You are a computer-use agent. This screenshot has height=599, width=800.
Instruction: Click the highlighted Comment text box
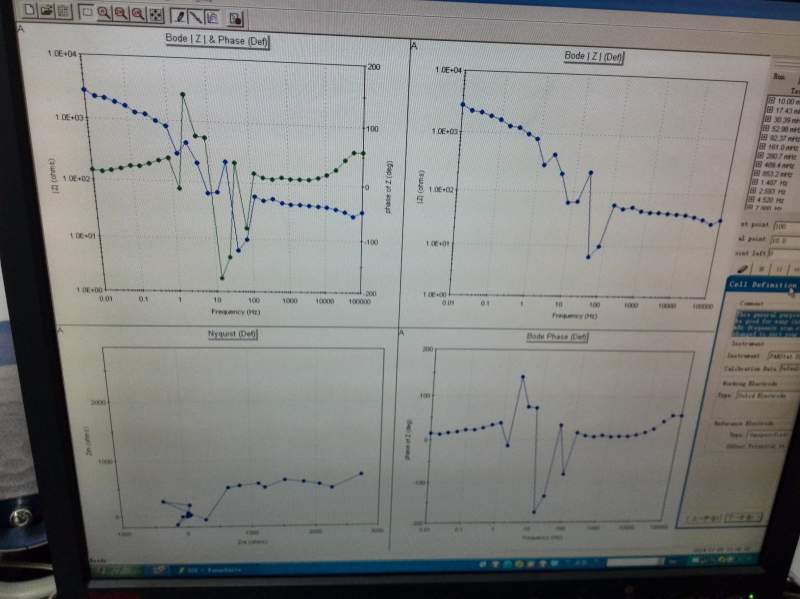click(x=768, y=322)
